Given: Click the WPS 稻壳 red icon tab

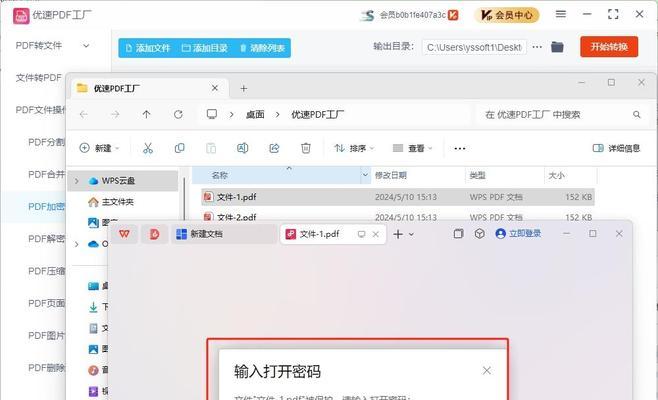Looking at the screenshot, I should pyautogui.click(x=154, y=234).
